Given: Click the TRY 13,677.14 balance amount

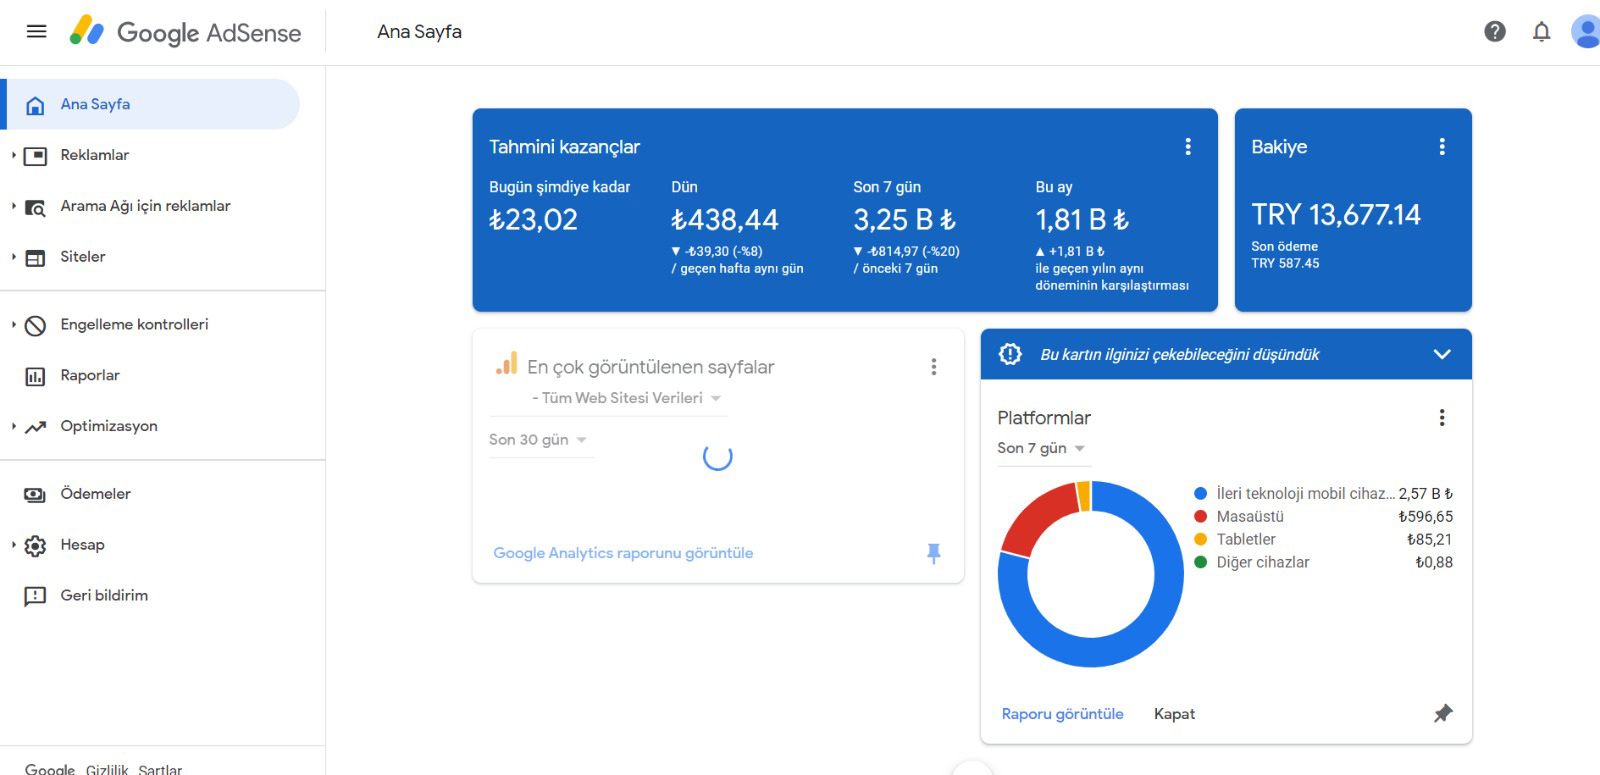Looking at the screenshot, I should [1336, 215].
